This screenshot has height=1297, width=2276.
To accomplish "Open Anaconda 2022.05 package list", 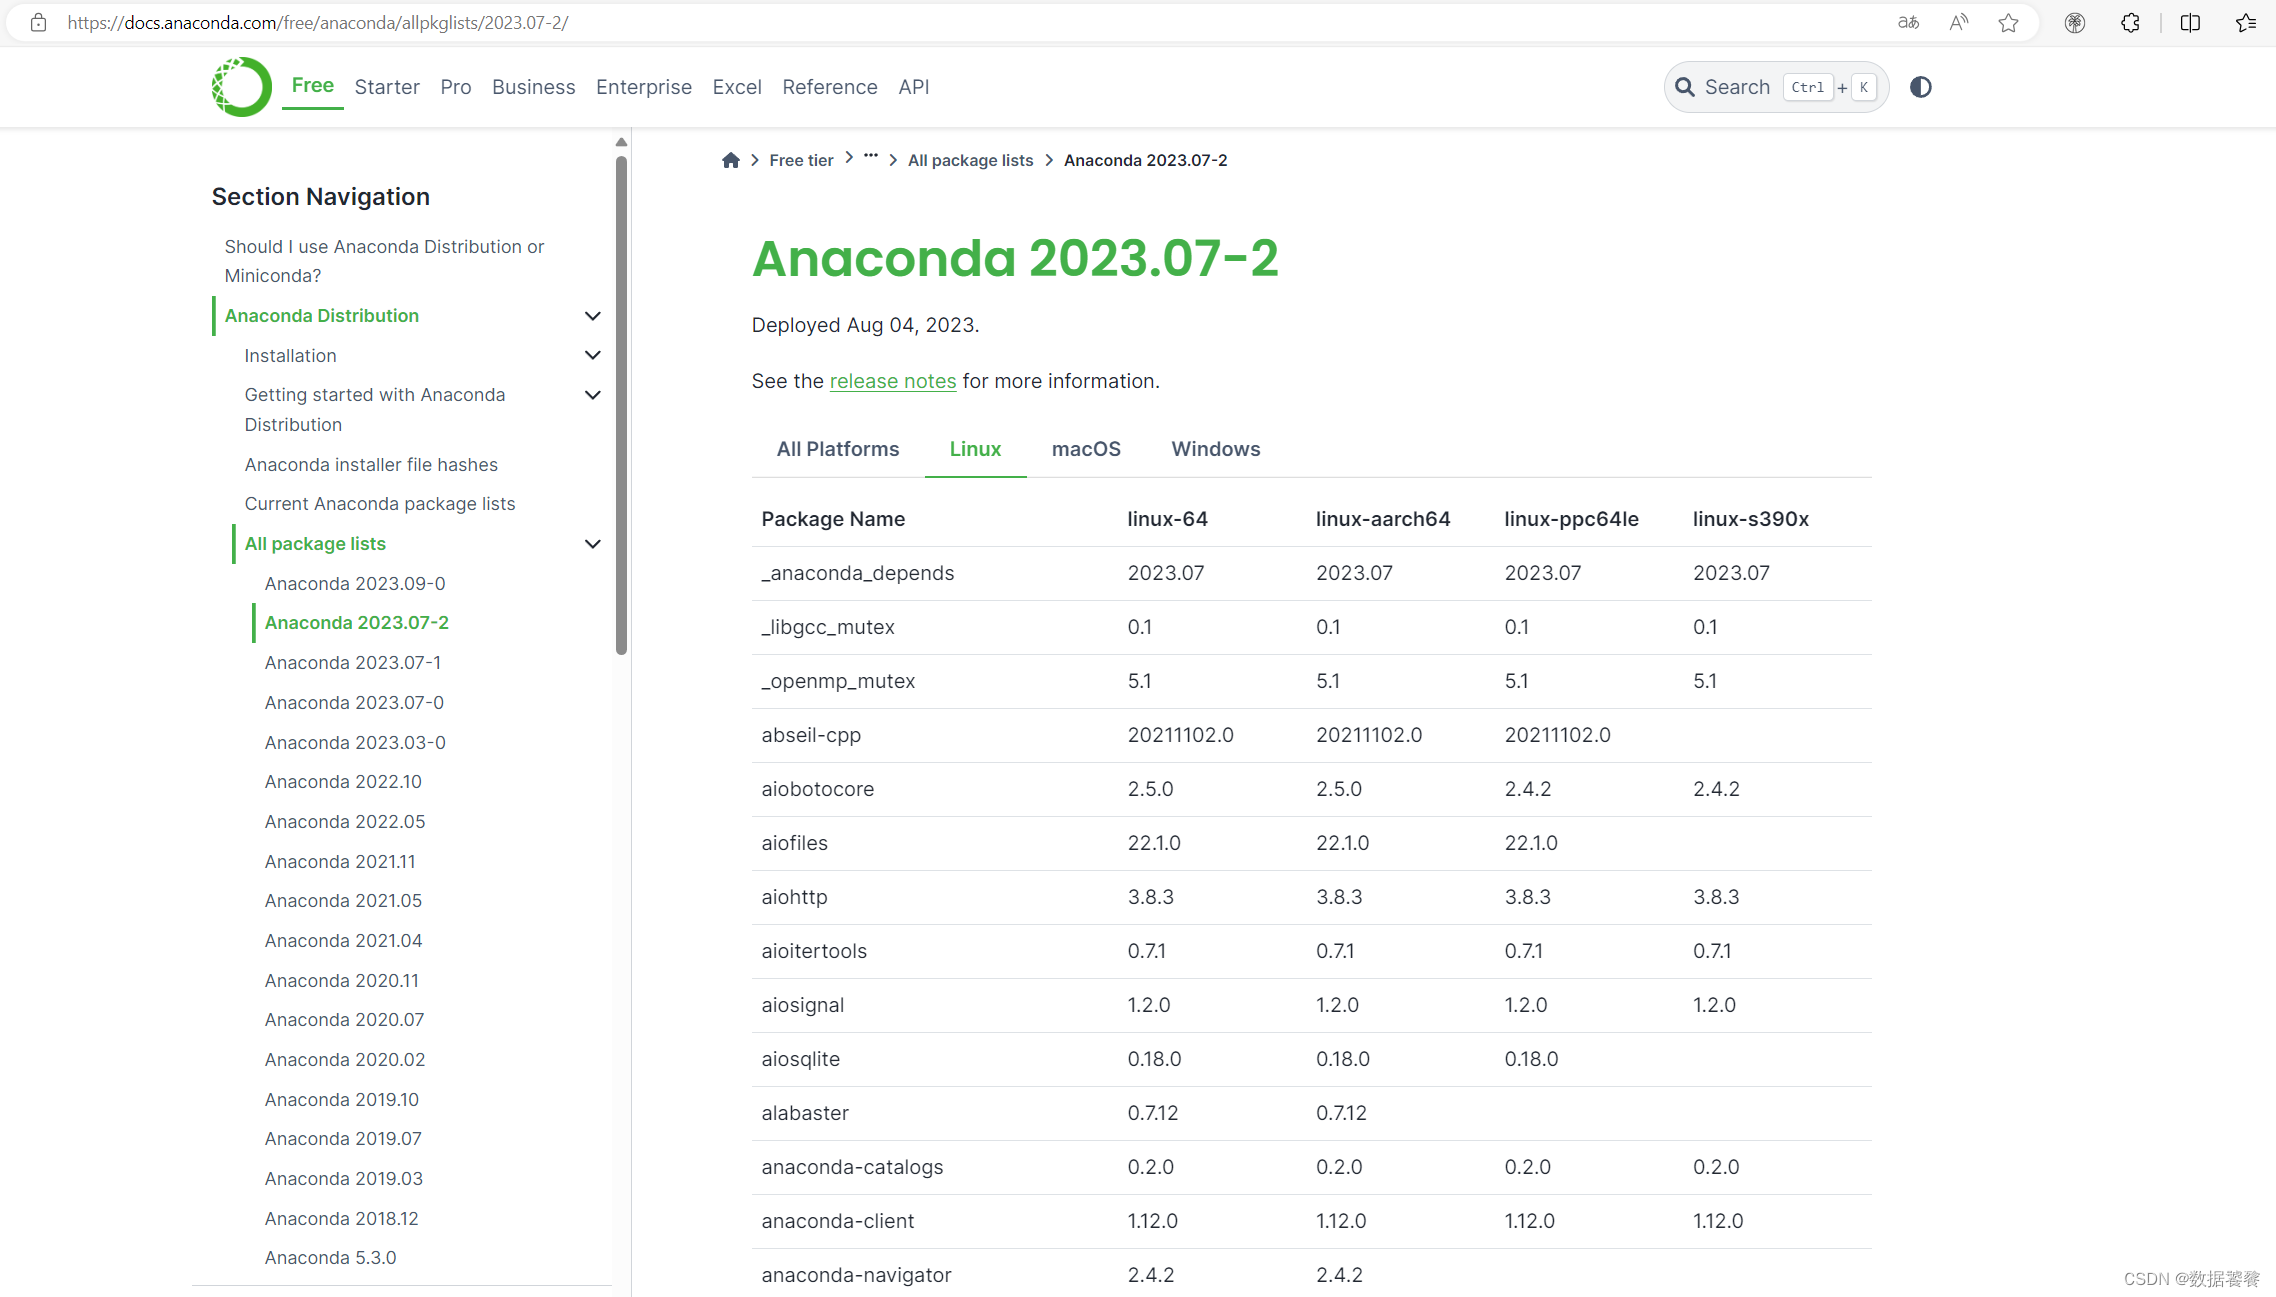I will (345, 822).
